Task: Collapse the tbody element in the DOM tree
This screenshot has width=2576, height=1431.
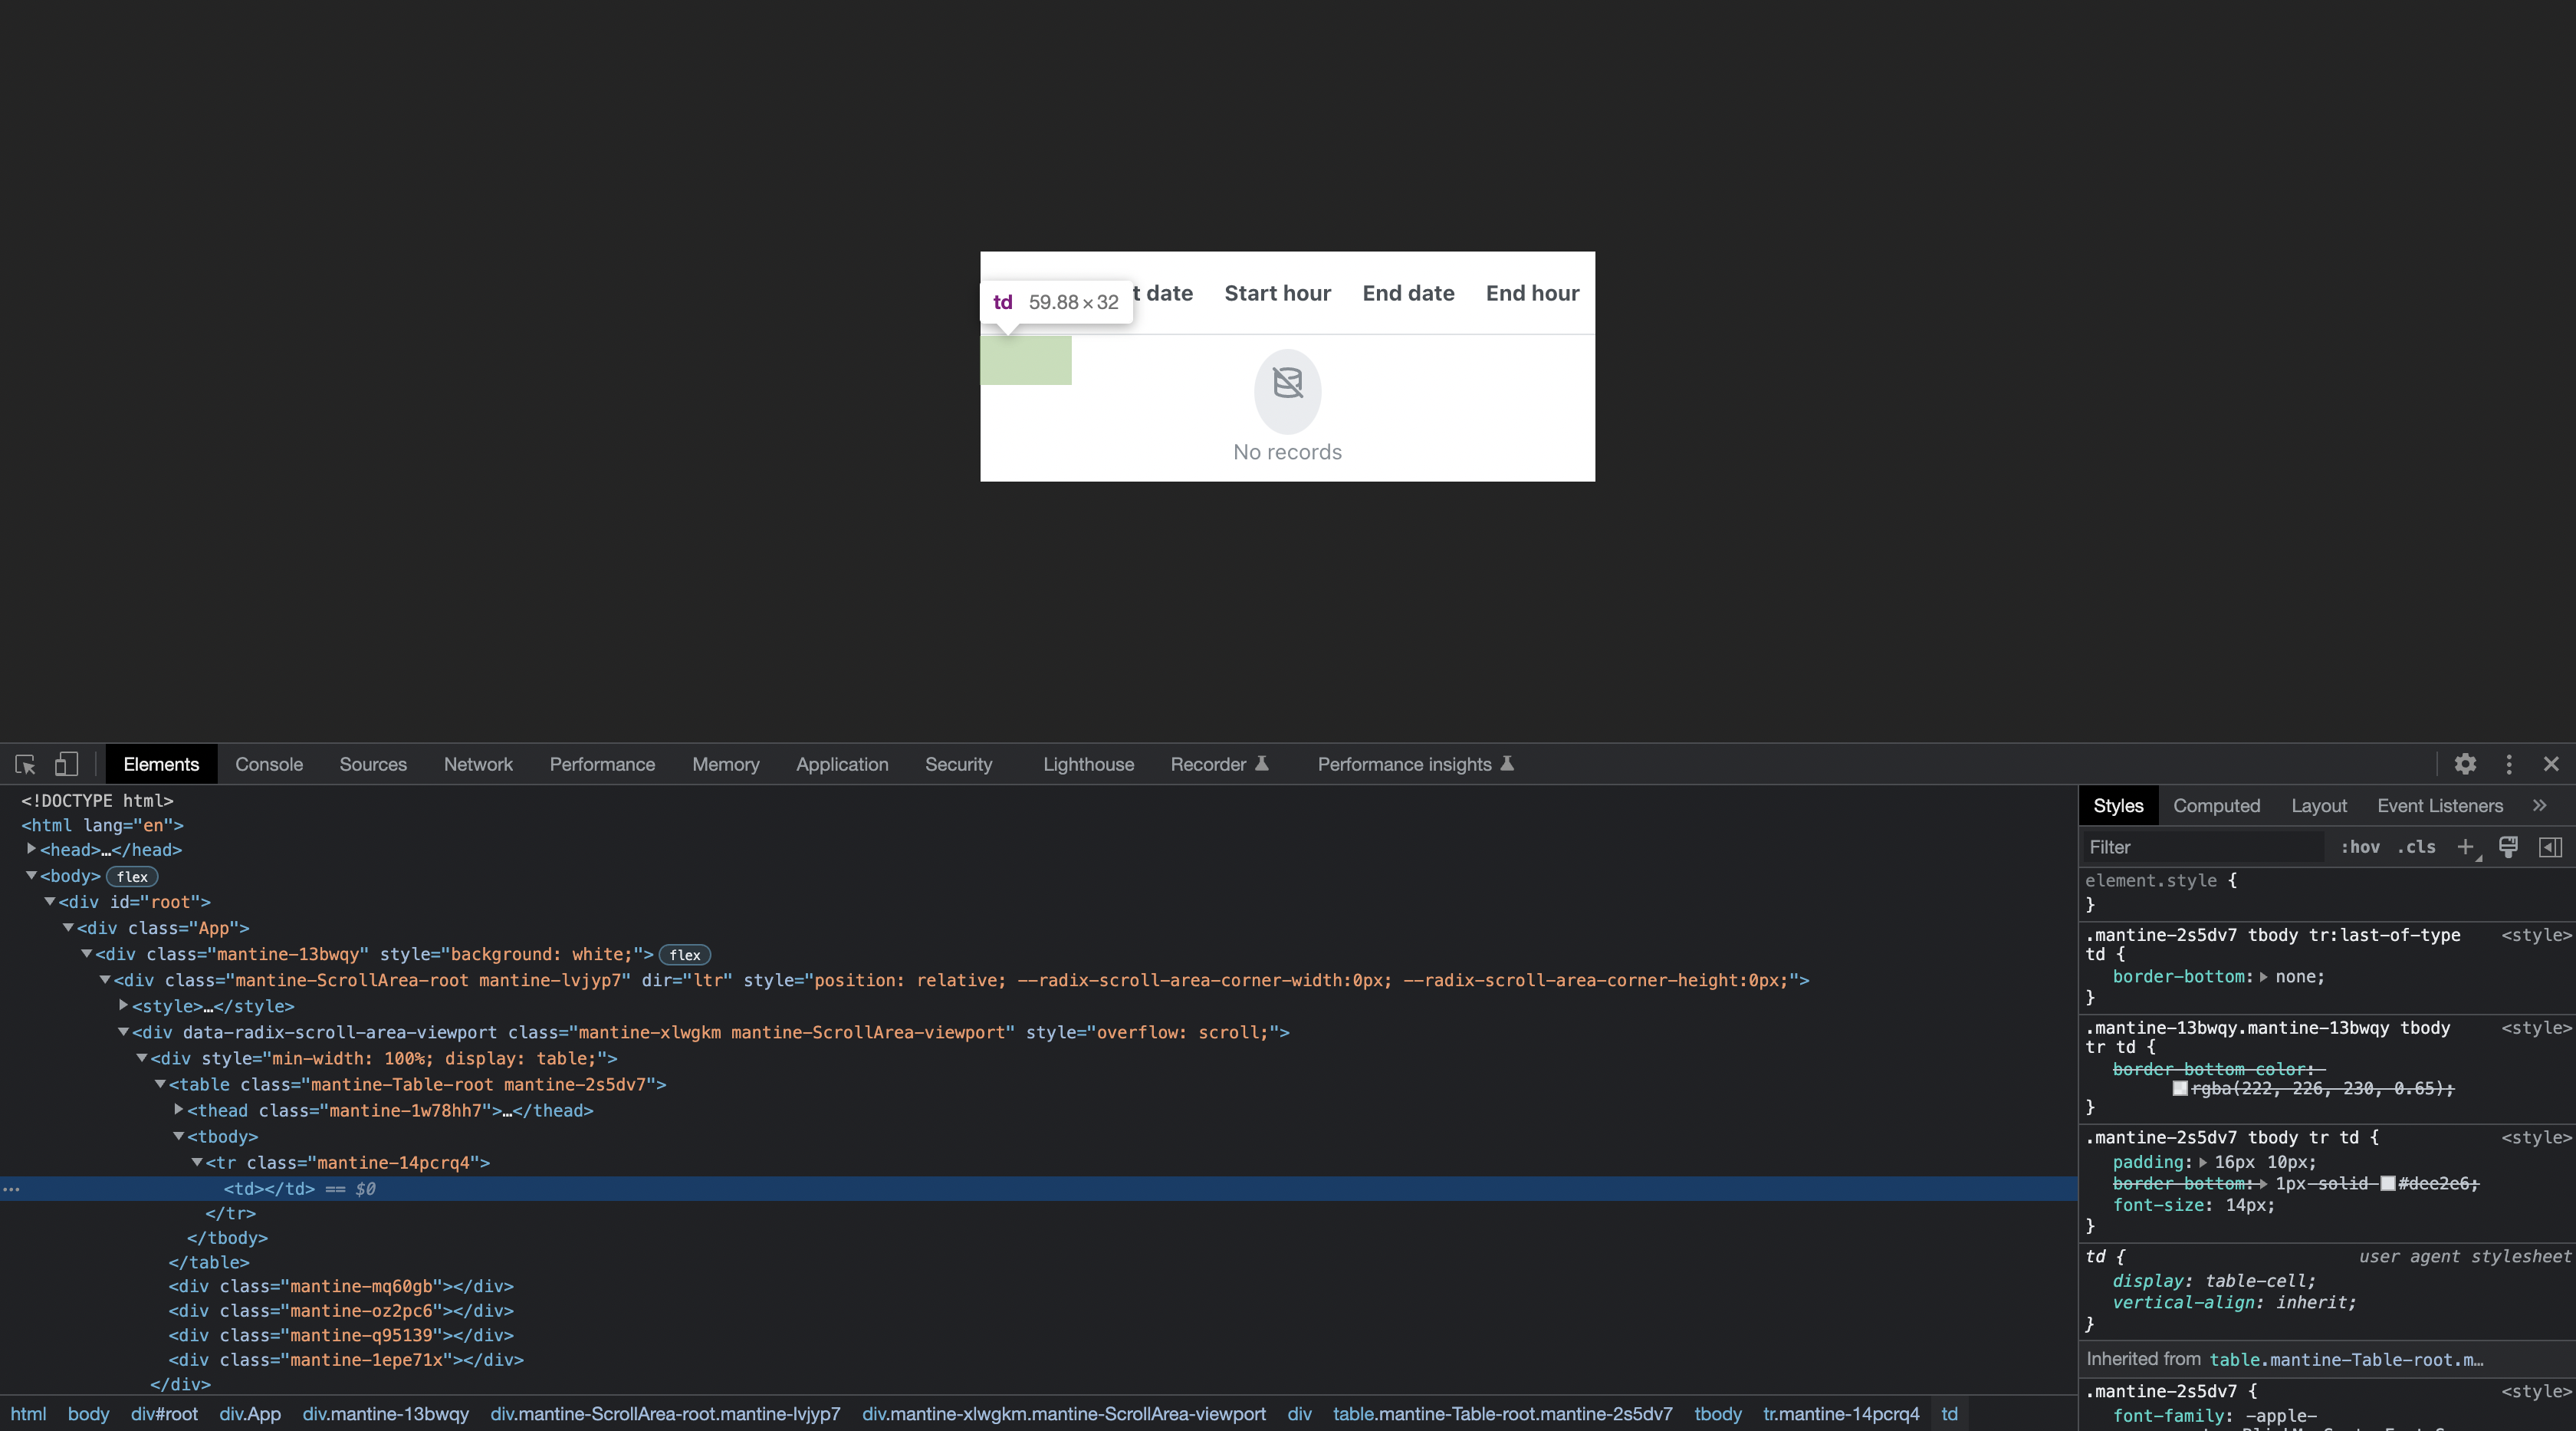Action: [x=178, y=1136]
